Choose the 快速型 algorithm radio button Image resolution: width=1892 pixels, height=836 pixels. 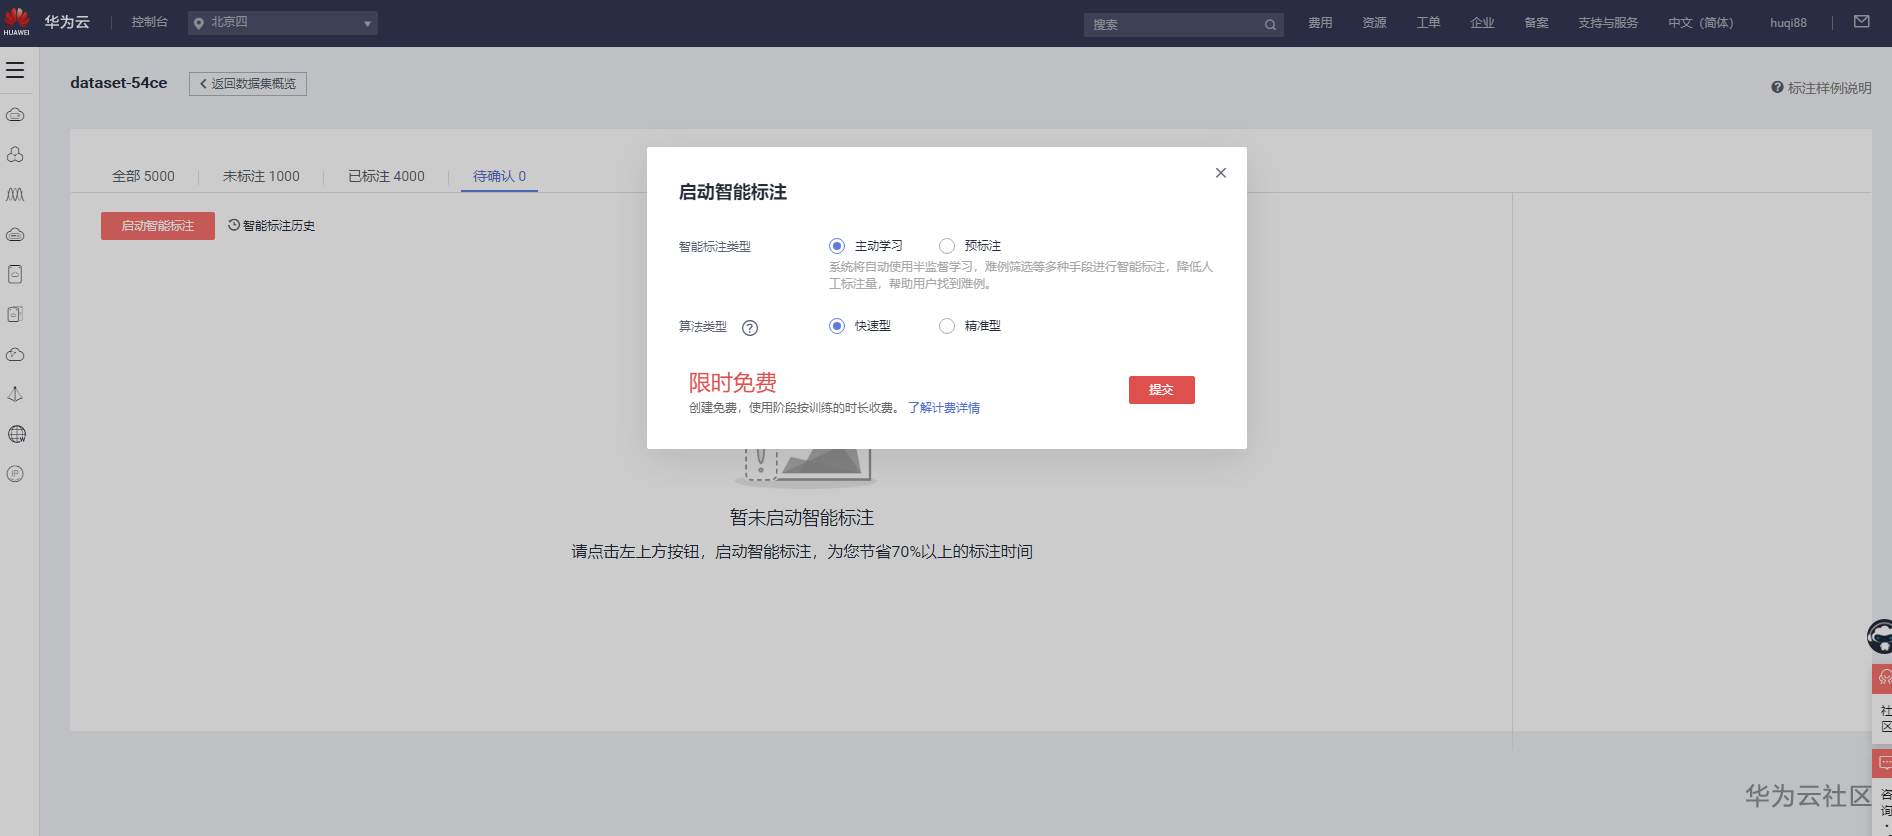[x=837, y=326]
